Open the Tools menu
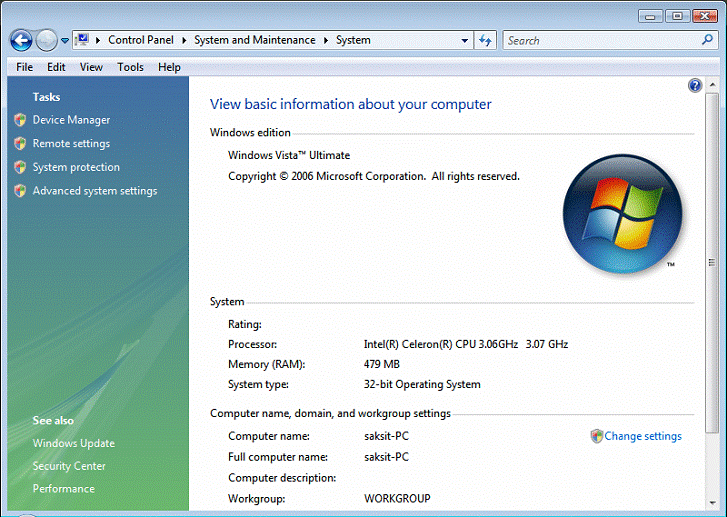Viewport: 727px width, 517px height. pos(130,67)
